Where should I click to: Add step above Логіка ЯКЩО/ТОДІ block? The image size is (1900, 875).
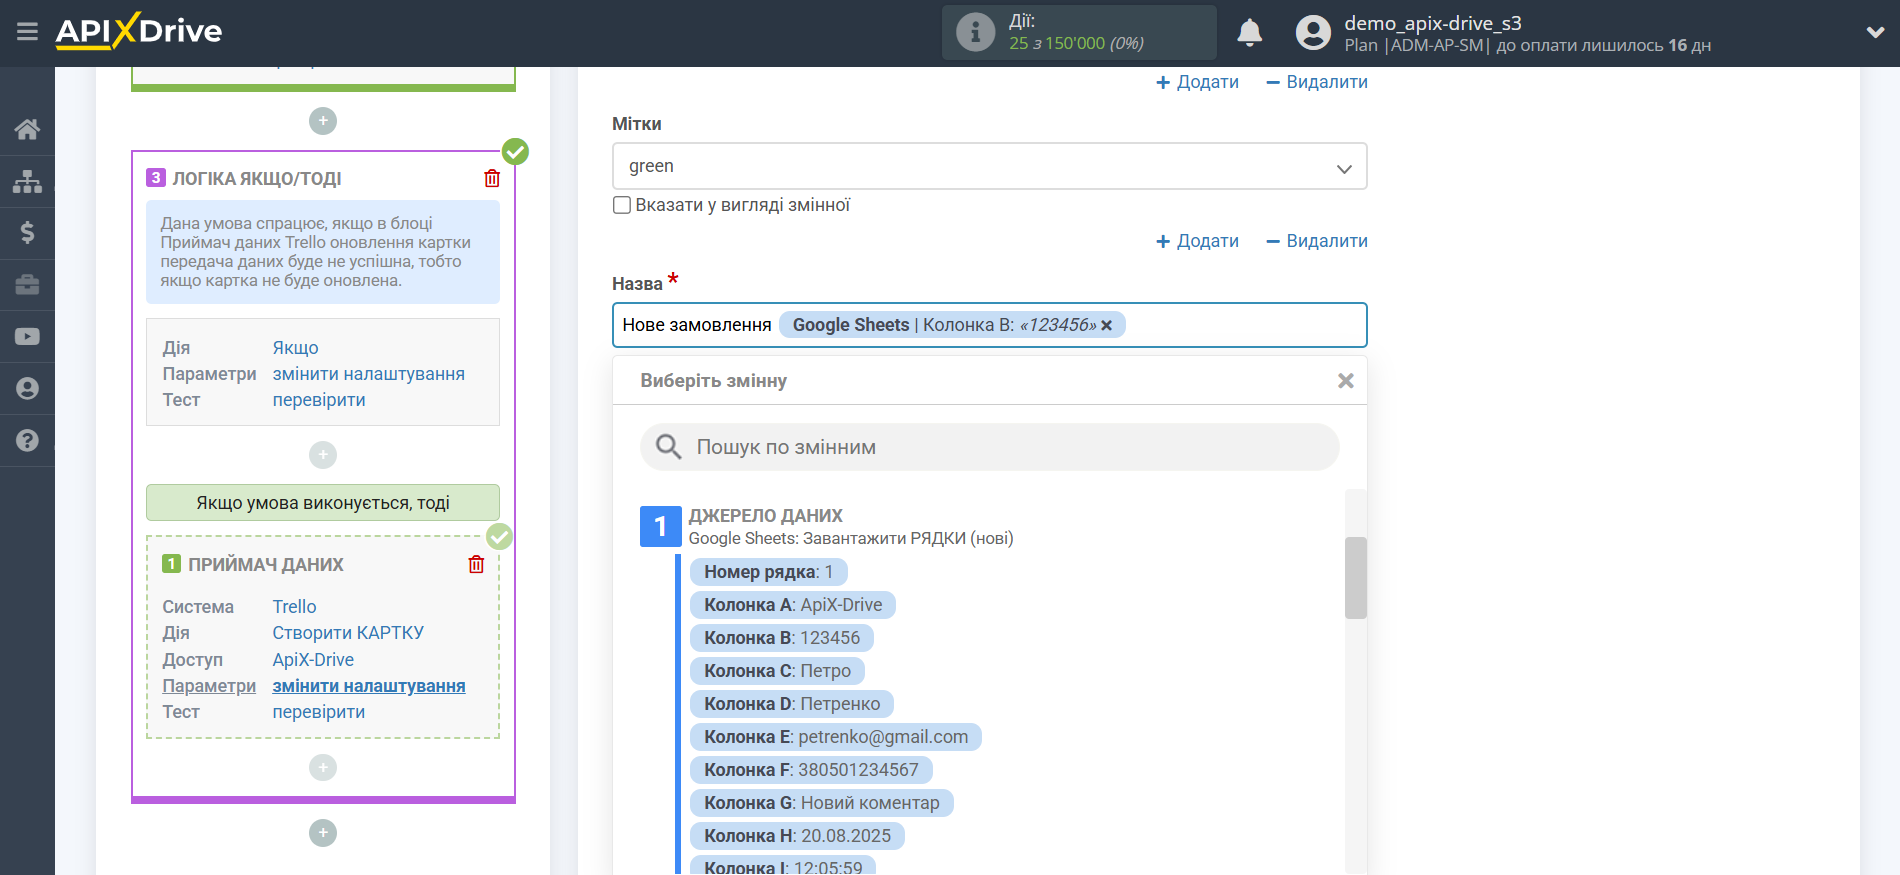(323, 121)
